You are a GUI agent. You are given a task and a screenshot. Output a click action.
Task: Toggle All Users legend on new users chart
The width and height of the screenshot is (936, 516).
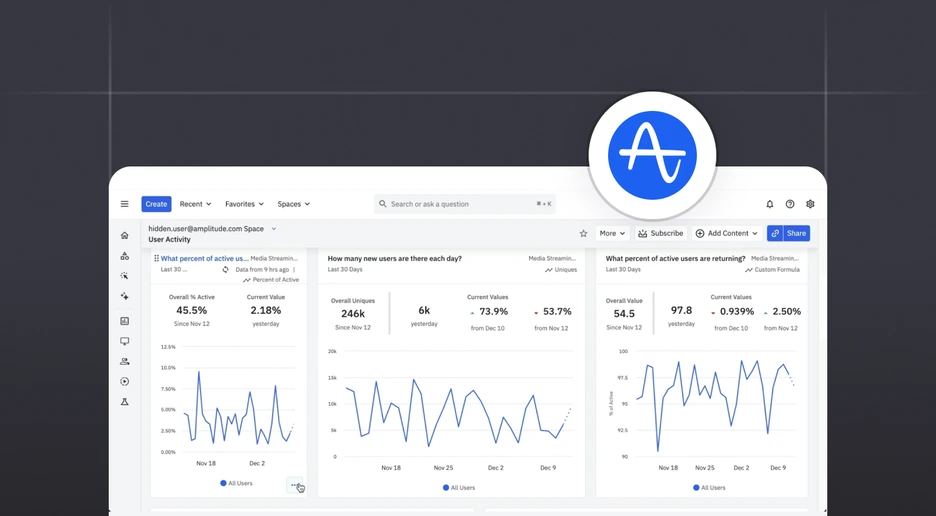[x=459, y=488]
